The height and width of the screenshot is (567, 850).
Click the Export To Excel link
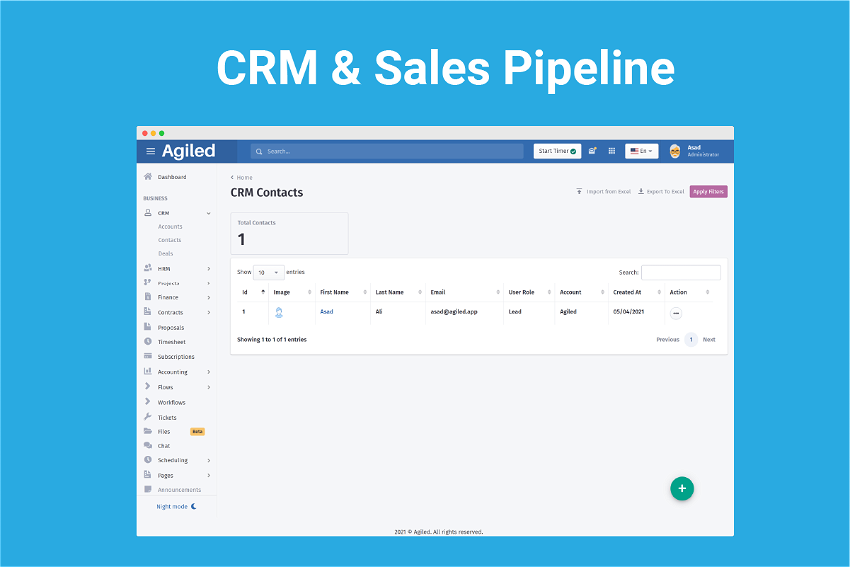click(661, 191)
